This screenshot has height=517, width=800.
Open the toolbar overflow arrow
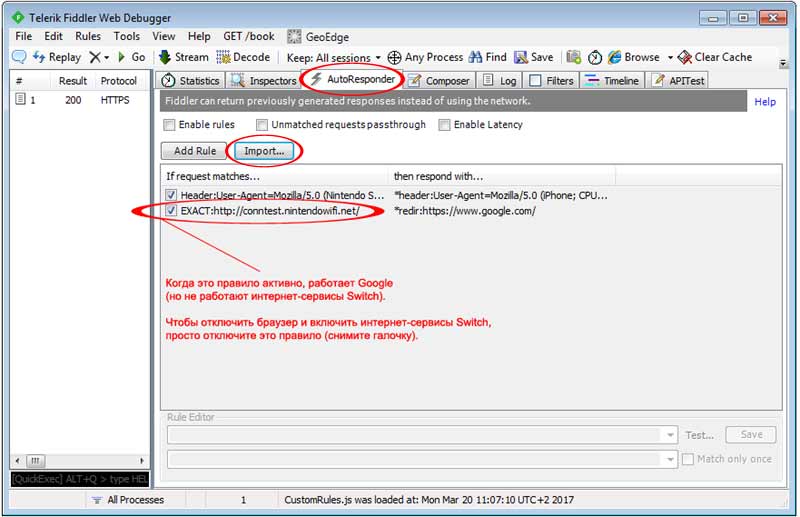coord(783,64)
